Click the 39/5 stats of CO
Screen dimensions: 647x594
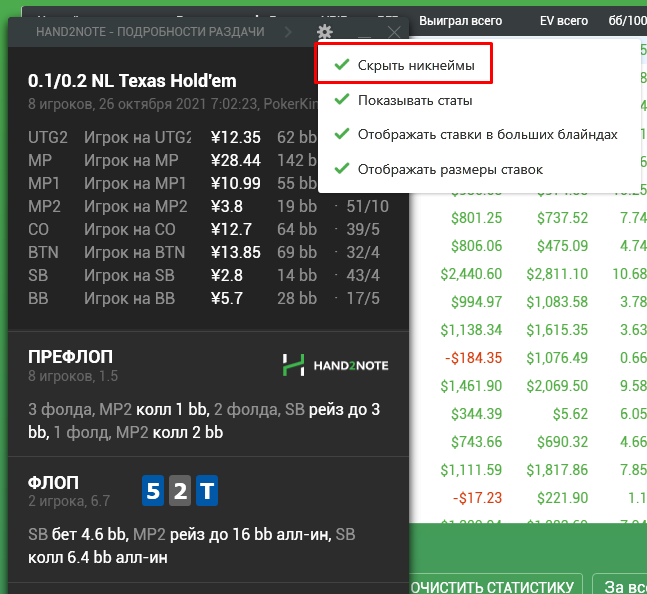(x=363, y=229)
